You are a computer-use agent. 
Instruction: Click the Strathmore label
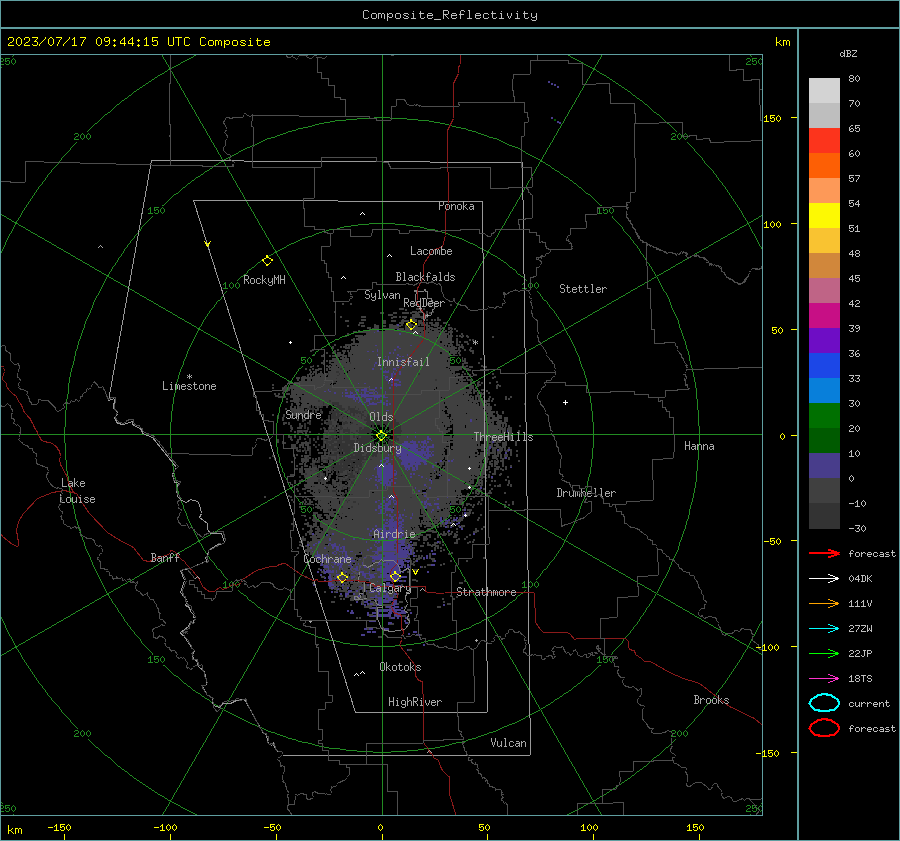tap(486, 592)
